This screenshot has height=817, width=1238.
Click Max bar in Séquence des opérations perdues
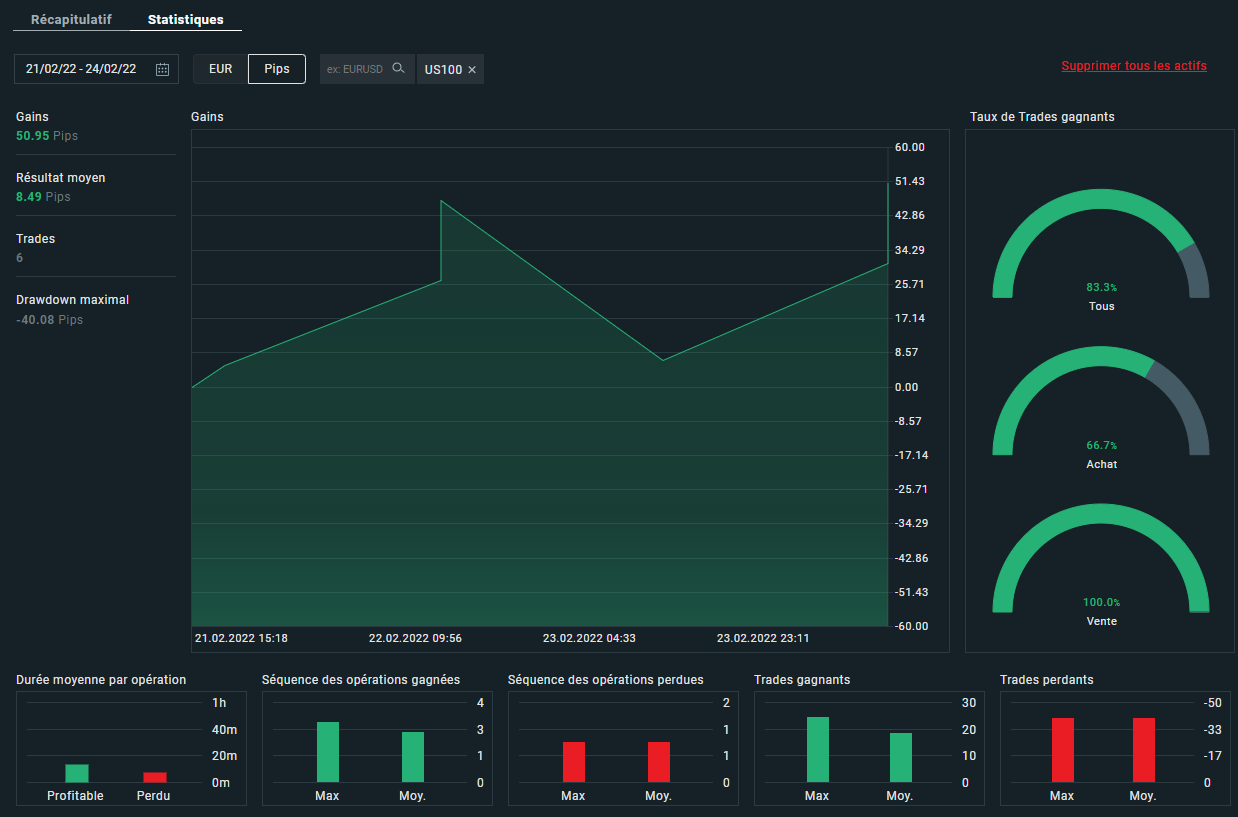click(574, 762)
